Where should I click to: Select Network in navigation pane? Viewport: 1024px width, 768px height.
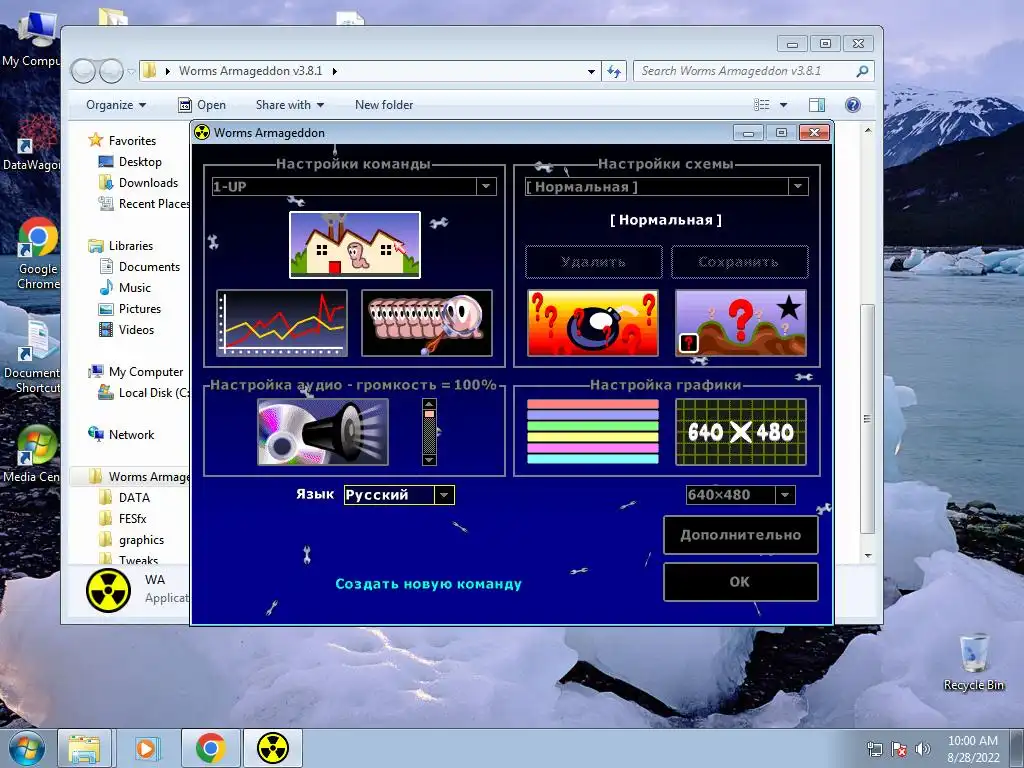click(x=131, y=434)
